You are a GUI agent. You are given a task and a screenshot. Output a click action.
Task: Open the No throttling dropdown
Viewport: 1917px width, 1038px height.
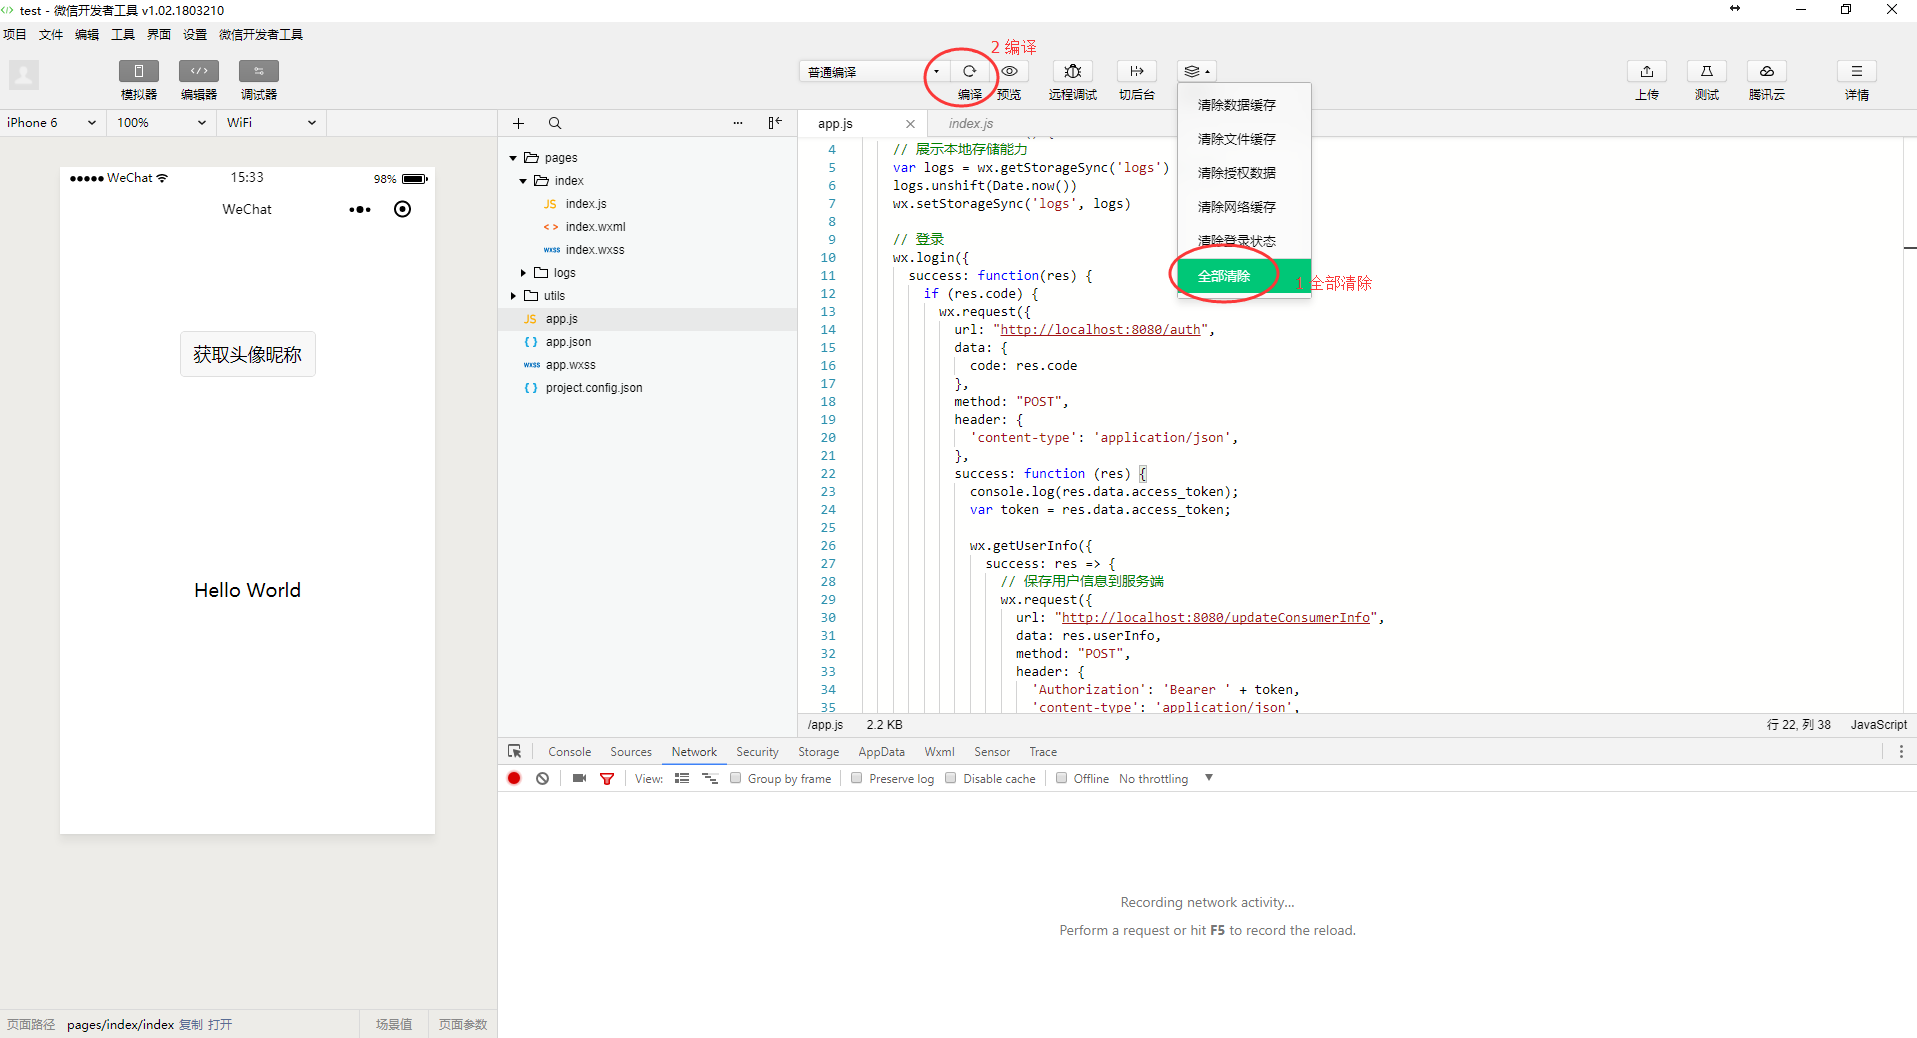[x=1166, y=778]
